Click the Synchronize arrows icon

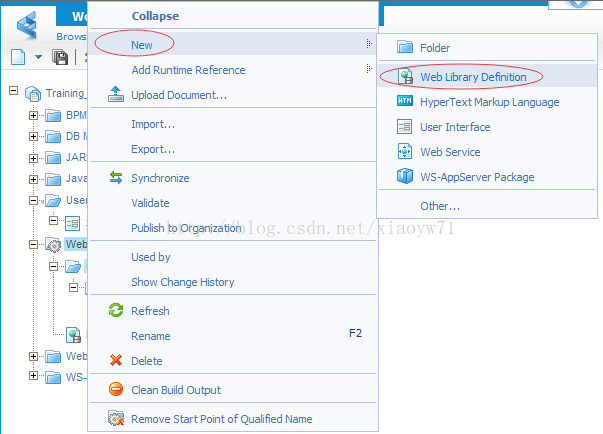click(116, 177)
